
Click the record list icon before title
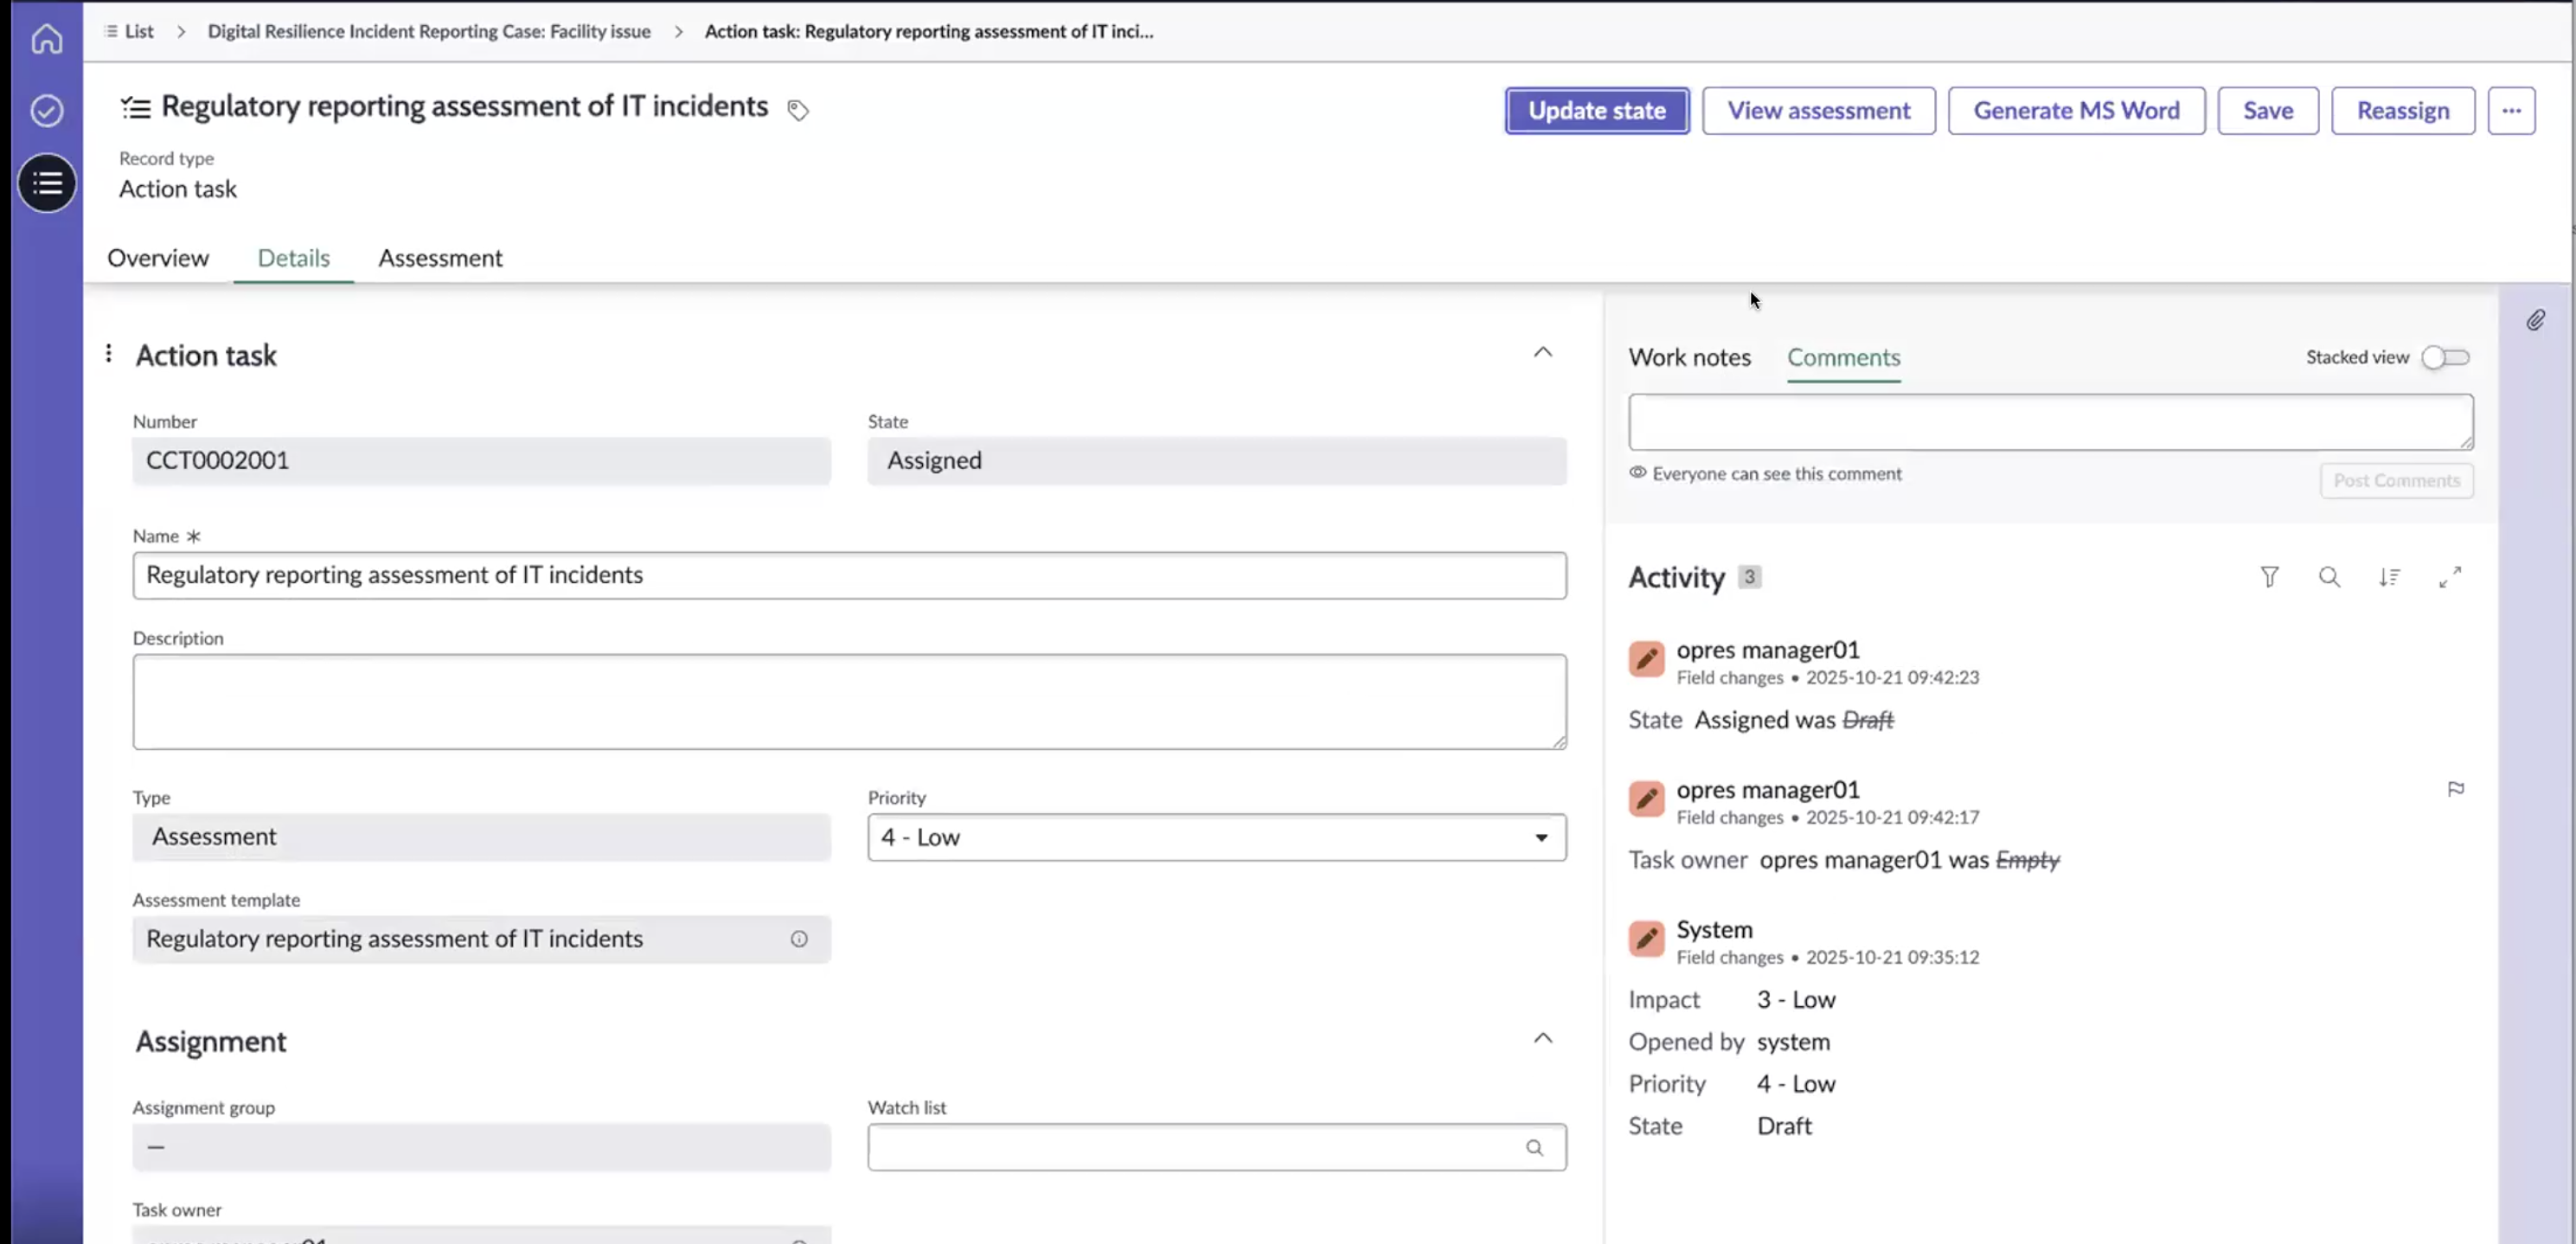point(135,107)
